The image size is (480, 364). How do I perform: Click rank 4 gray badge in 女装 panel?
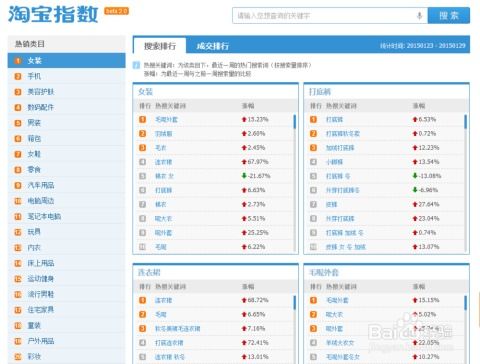(x=142, y=162)
